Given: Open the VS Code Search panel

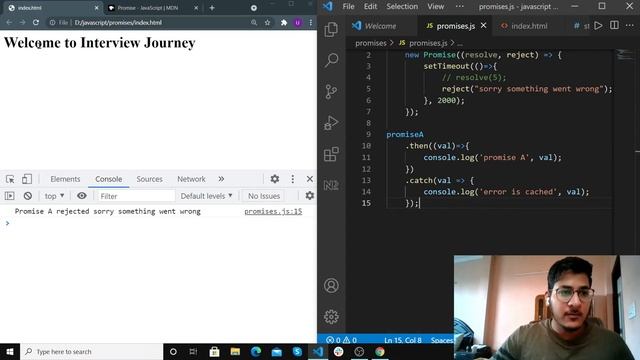Looking at the screenshot, I should [x=331, y=60].
